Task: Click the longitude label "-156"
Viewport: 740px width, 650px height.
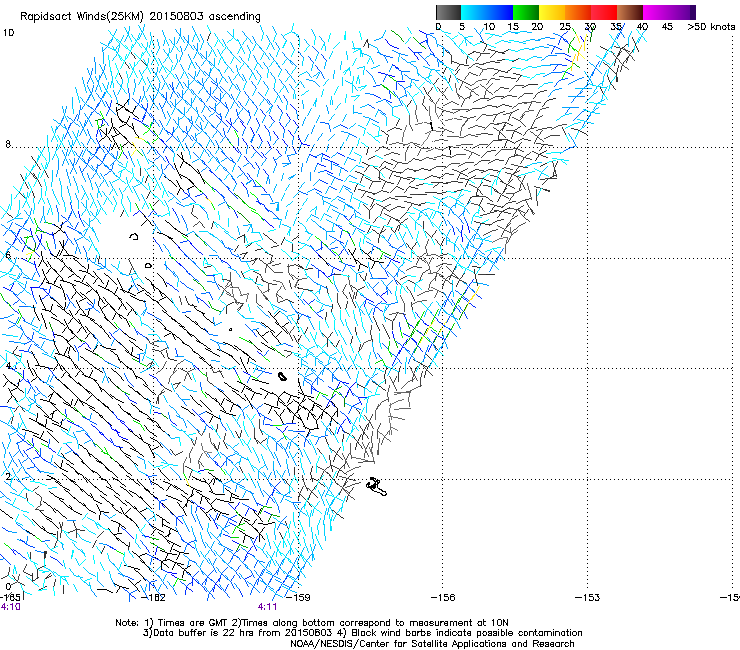Action: [443, 597]
